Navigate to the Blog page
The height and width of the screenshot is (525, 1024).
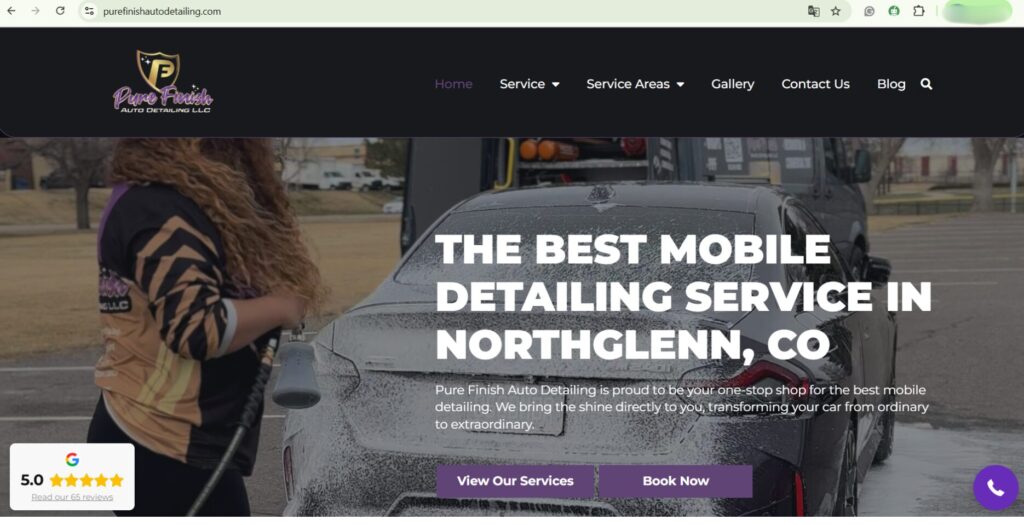(891, 84)
